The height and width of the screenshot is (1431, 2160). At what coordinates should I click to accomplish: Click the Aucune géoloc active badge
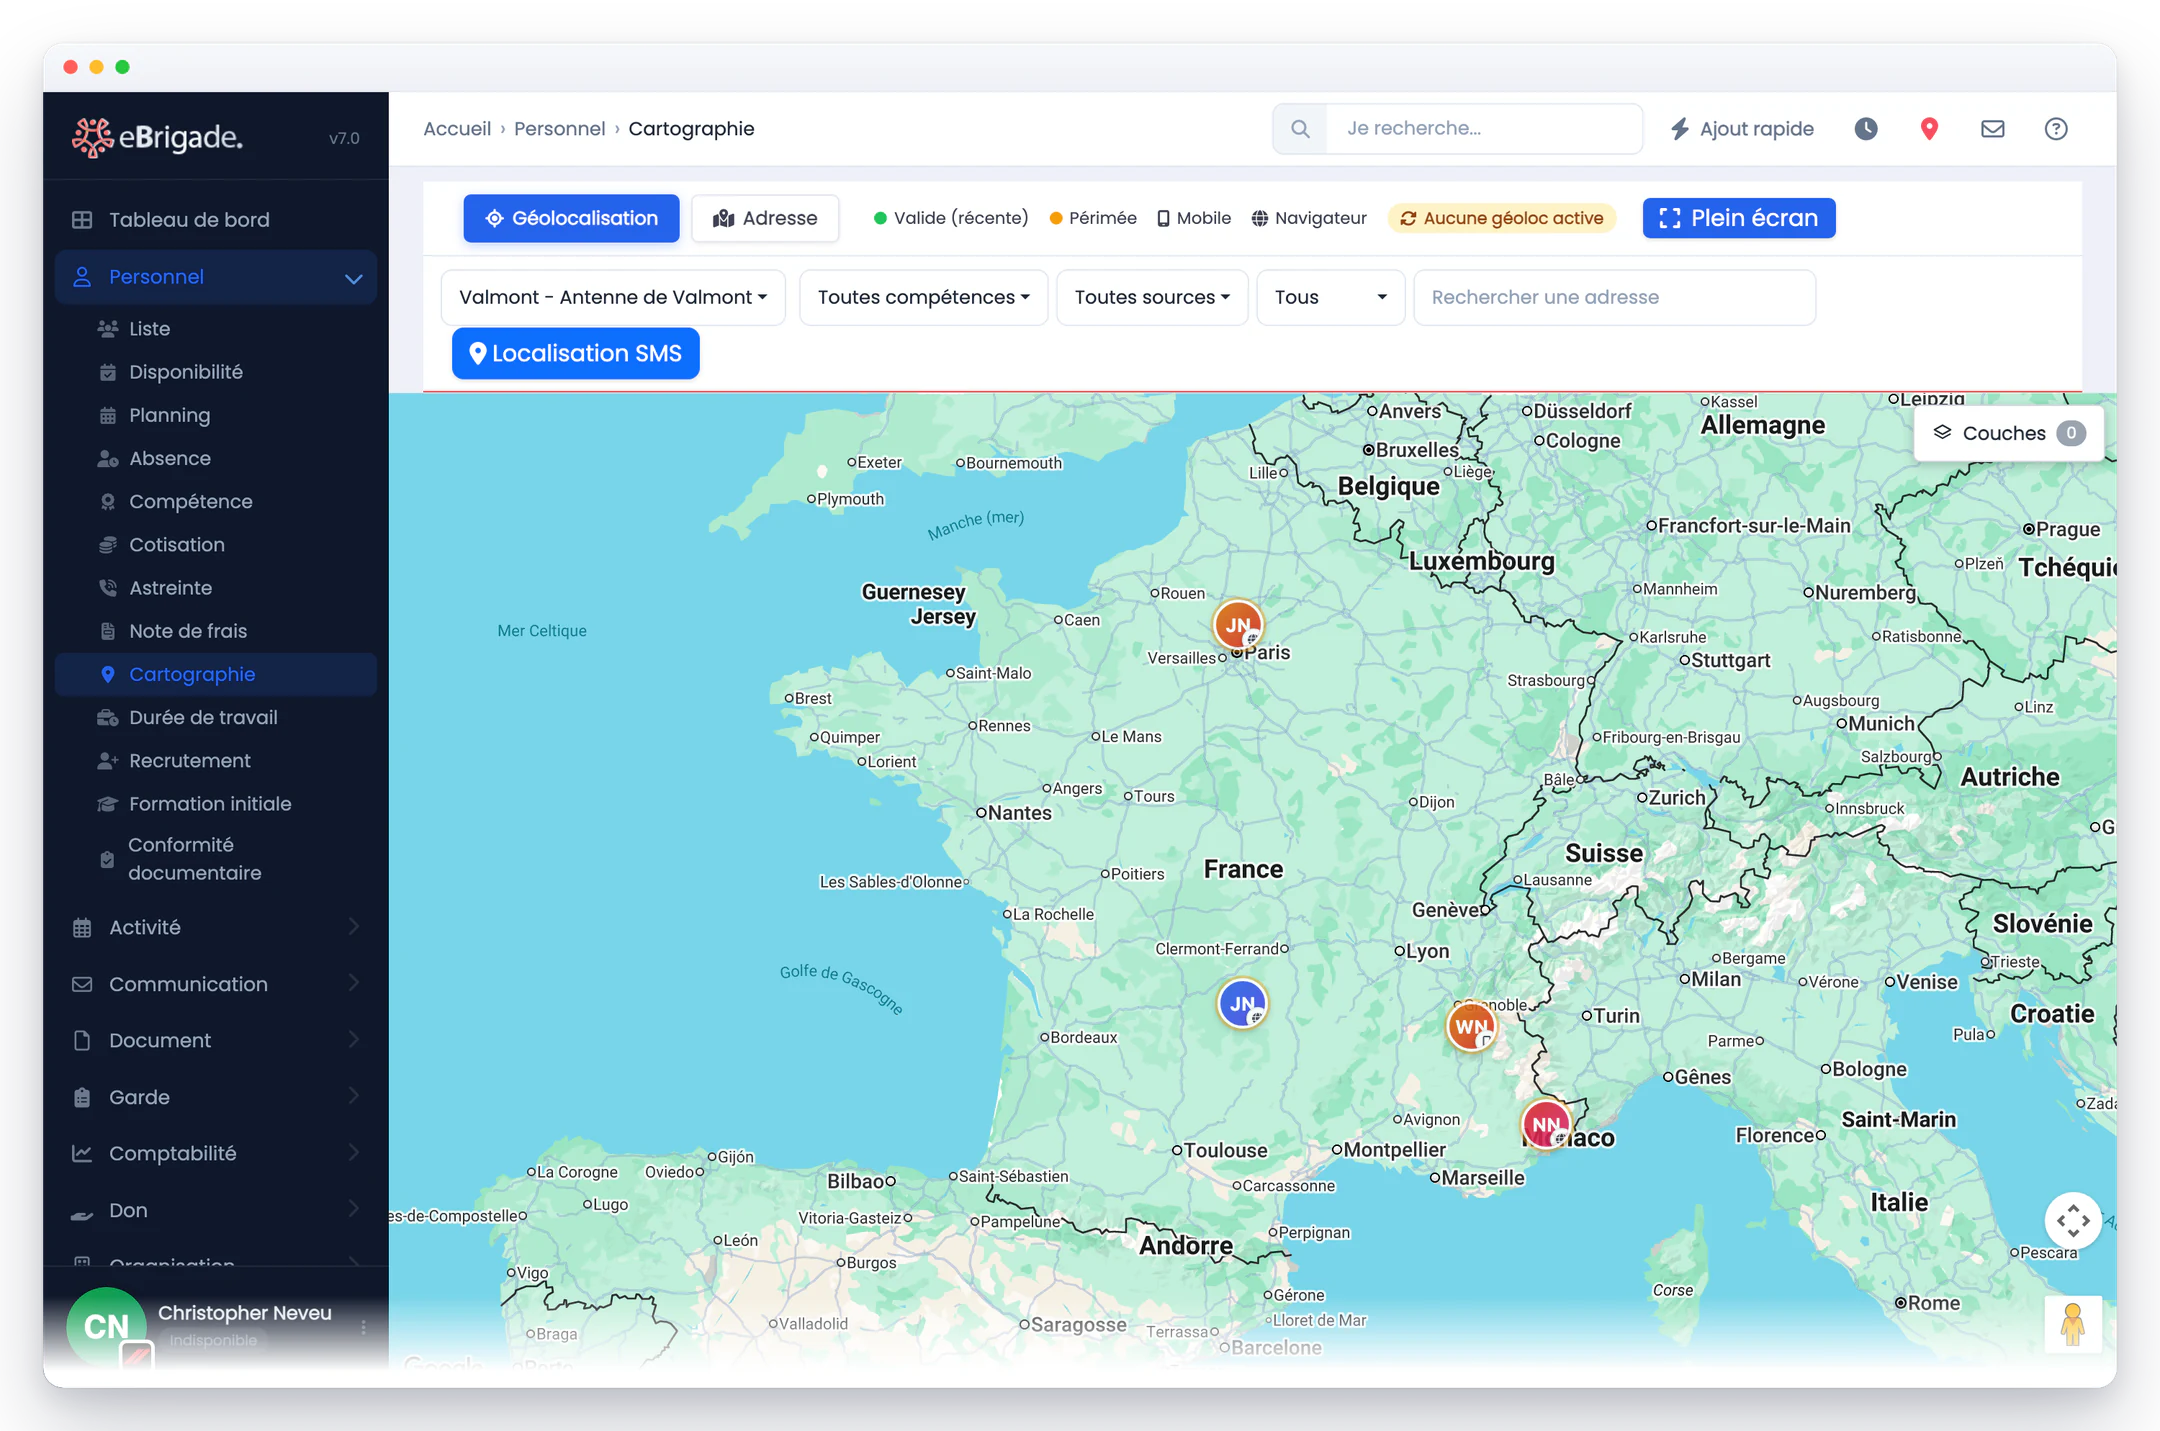(x=1501, y=218)
